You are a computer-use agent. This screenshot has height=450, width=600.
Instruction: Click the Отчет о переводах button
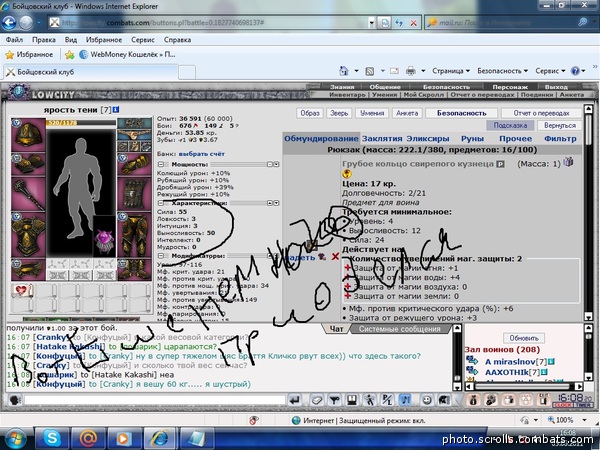(541, 113)
